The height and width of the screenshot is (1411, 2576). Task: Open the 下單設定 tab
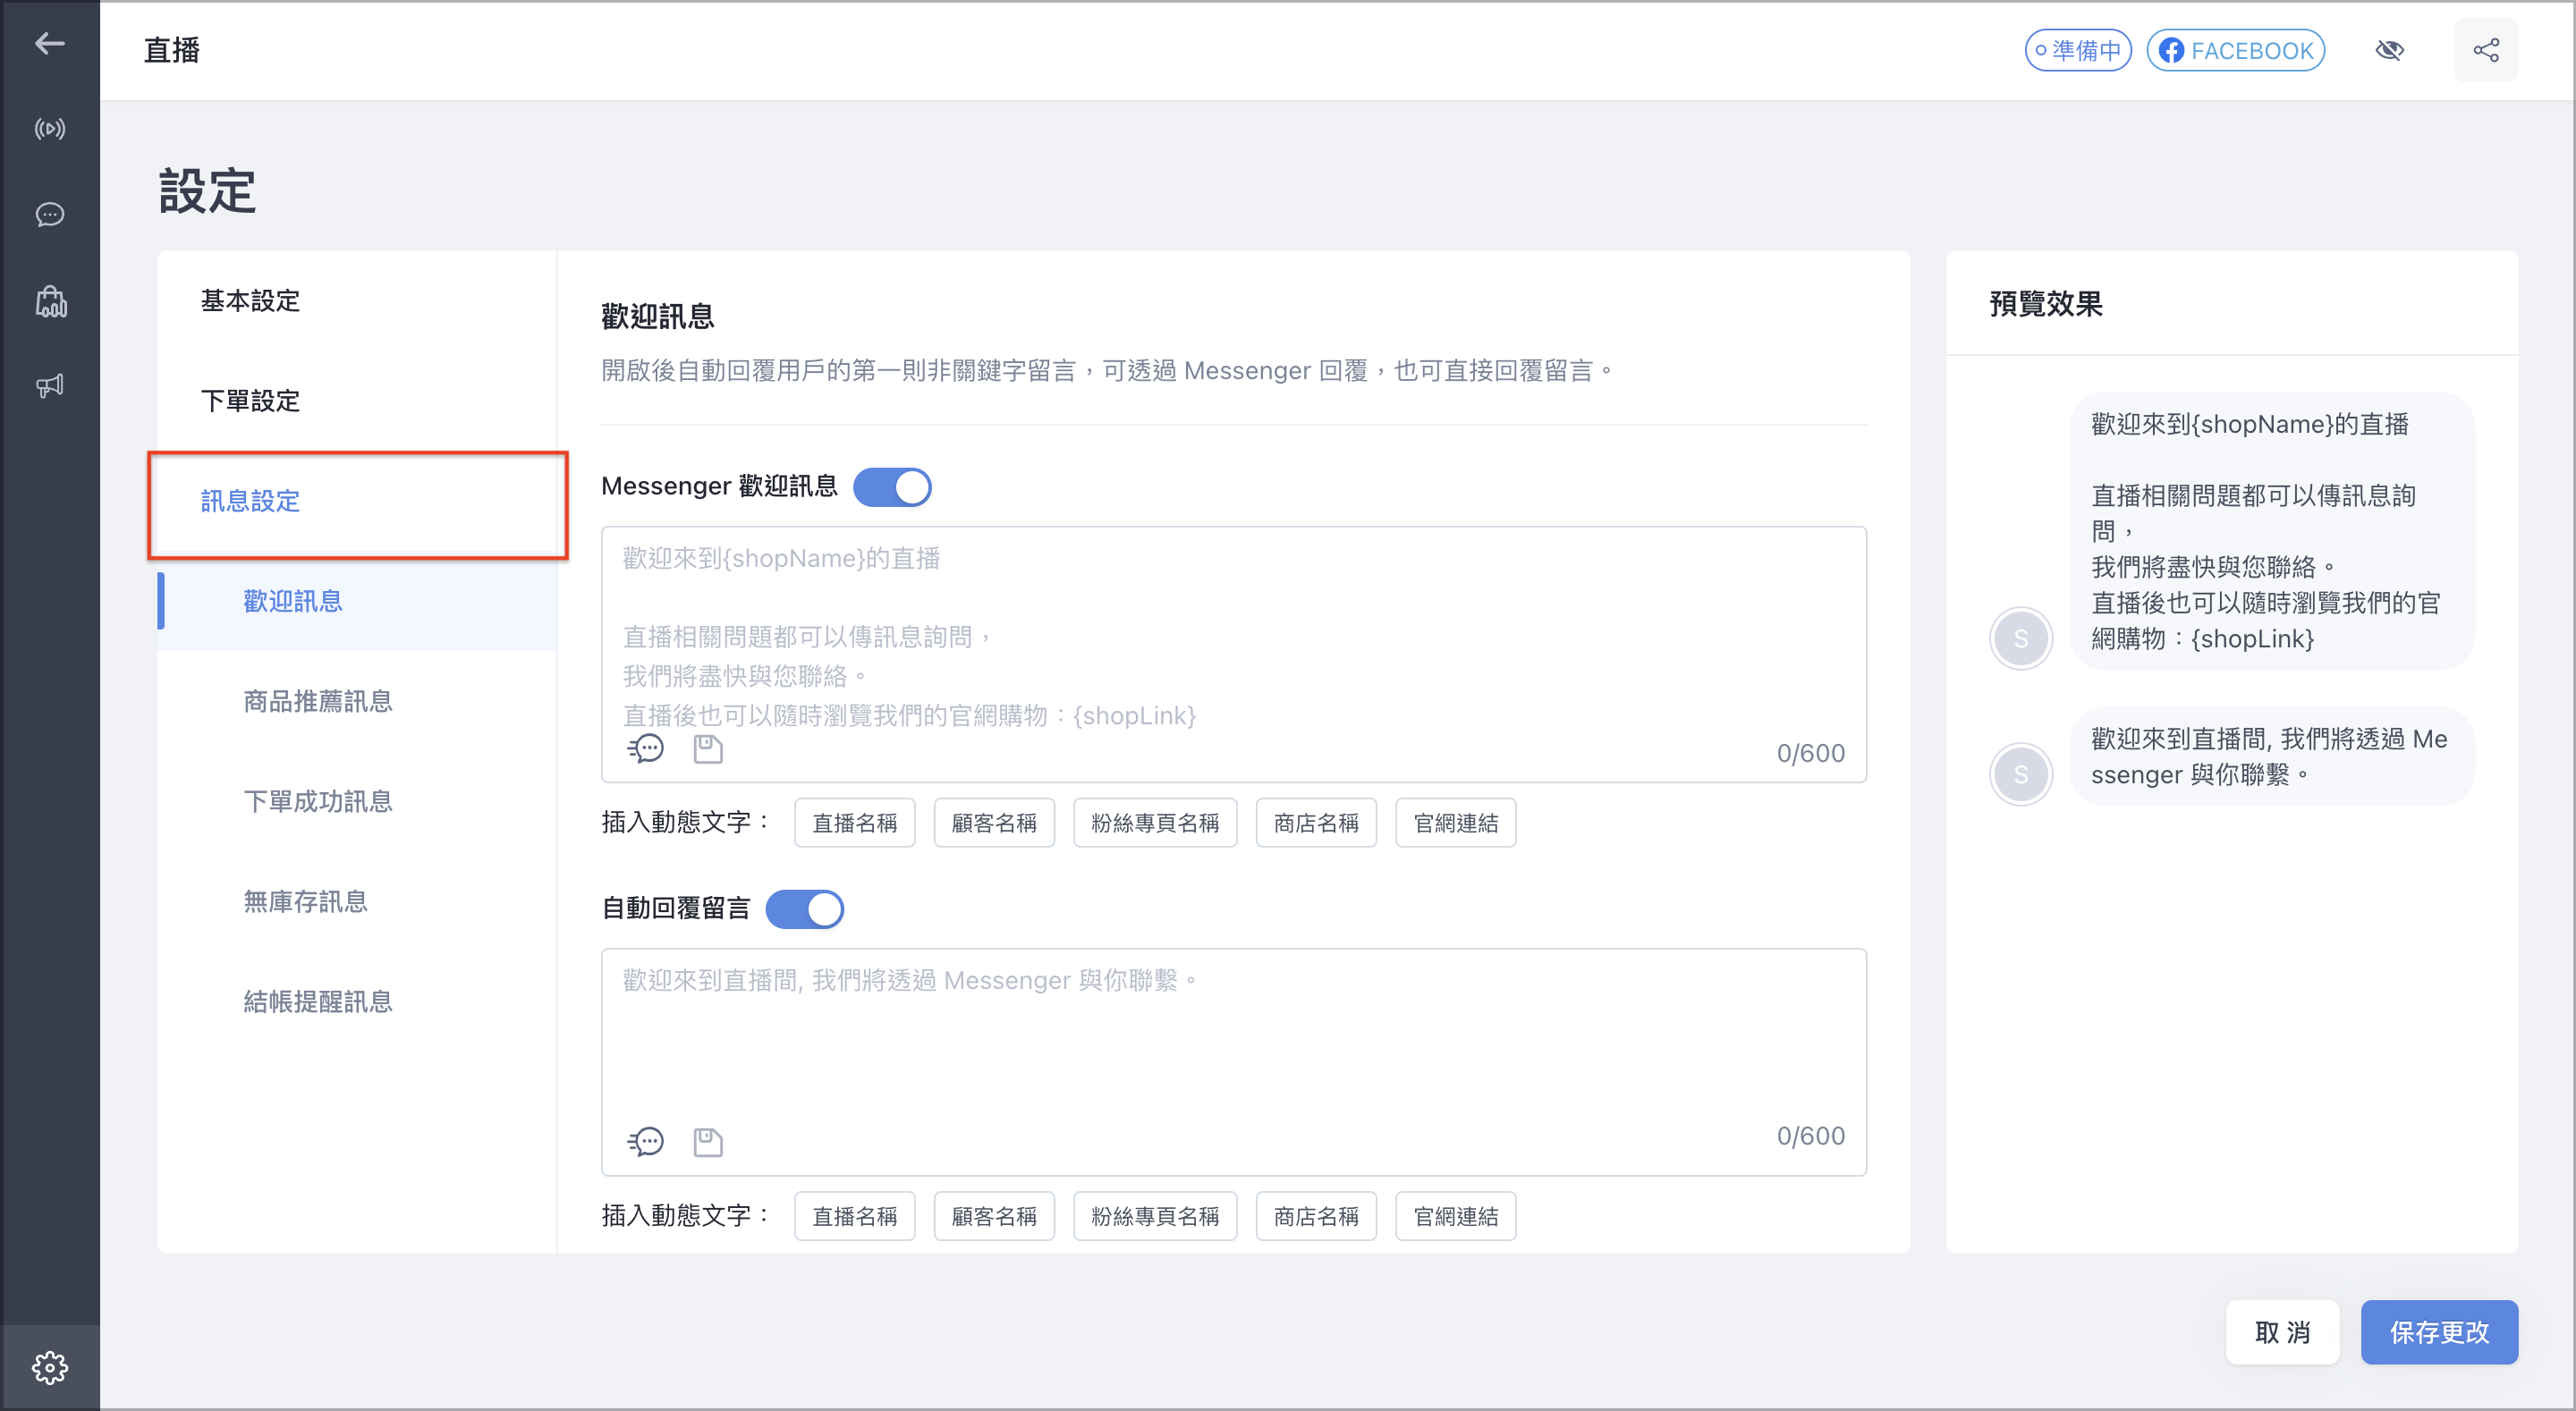tap(251, 401)
